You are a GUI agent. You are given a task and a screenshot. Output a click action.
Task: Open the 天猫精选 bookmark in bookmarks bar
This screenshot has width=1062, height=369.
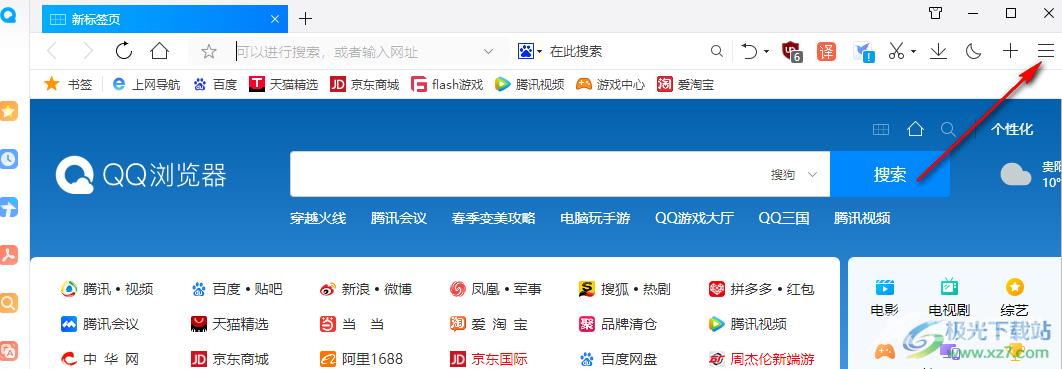[x=284, y=85]
